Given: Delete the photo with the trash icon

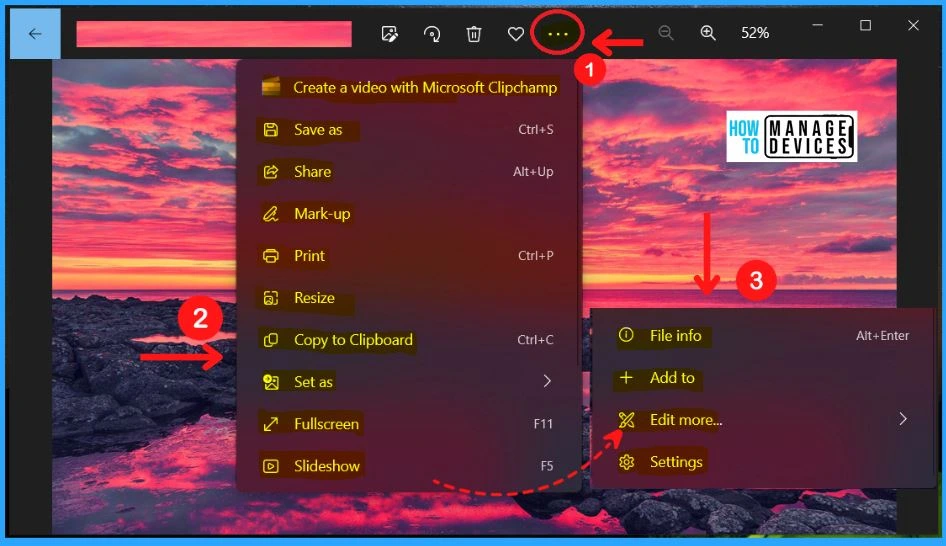Looking at the screenshot, I should [474, 34].
